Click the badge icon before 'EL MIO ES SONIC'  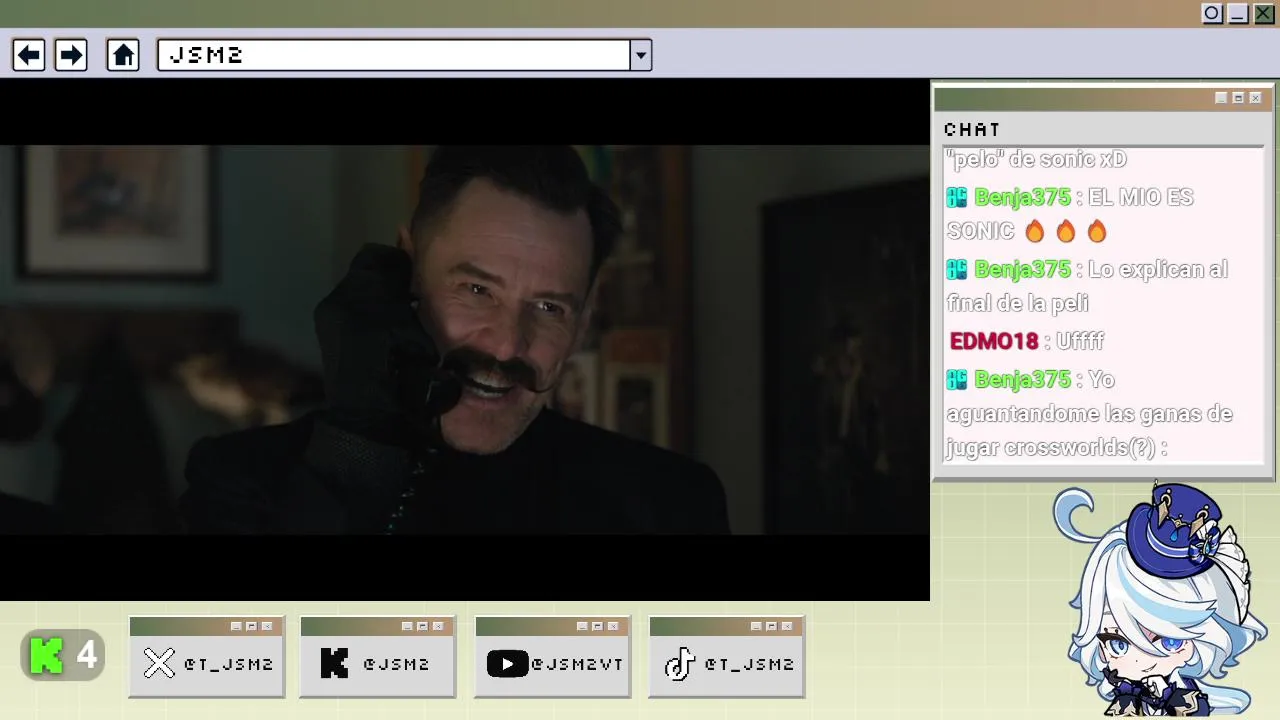pos(957,197)
